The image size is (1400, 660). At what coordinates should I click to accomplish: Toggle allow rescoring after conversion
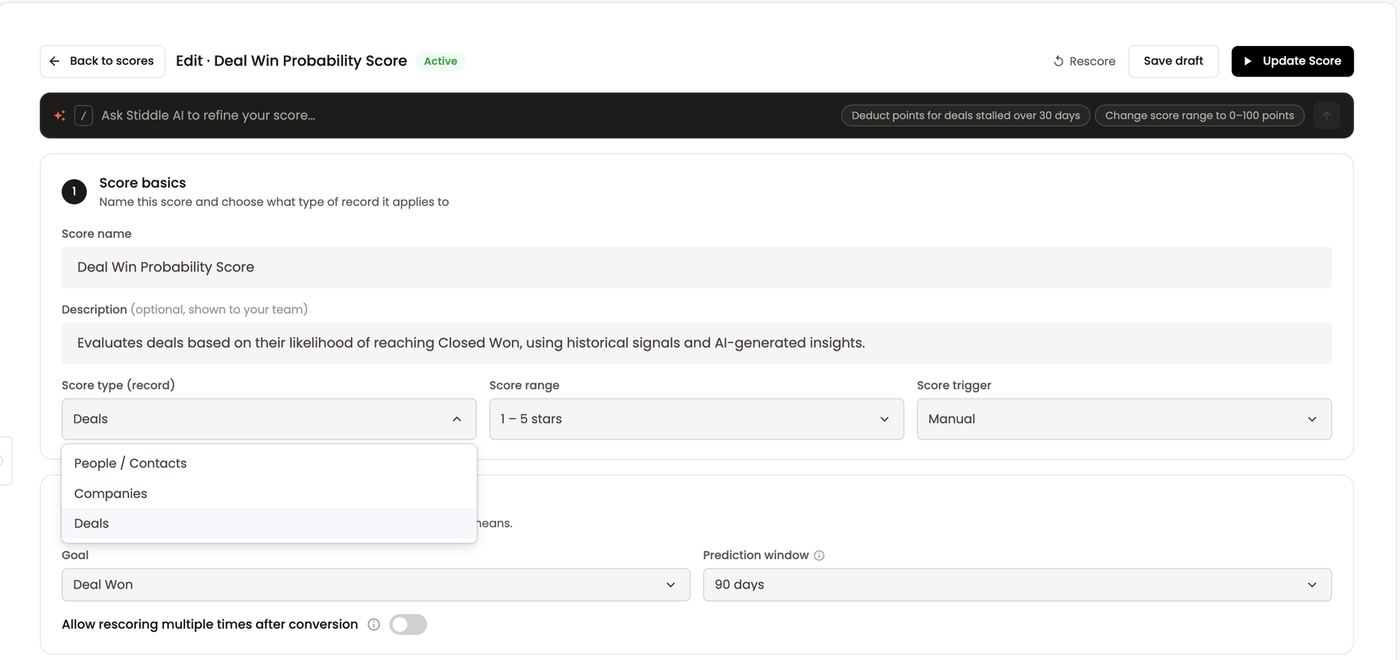(x=408, y=625)
